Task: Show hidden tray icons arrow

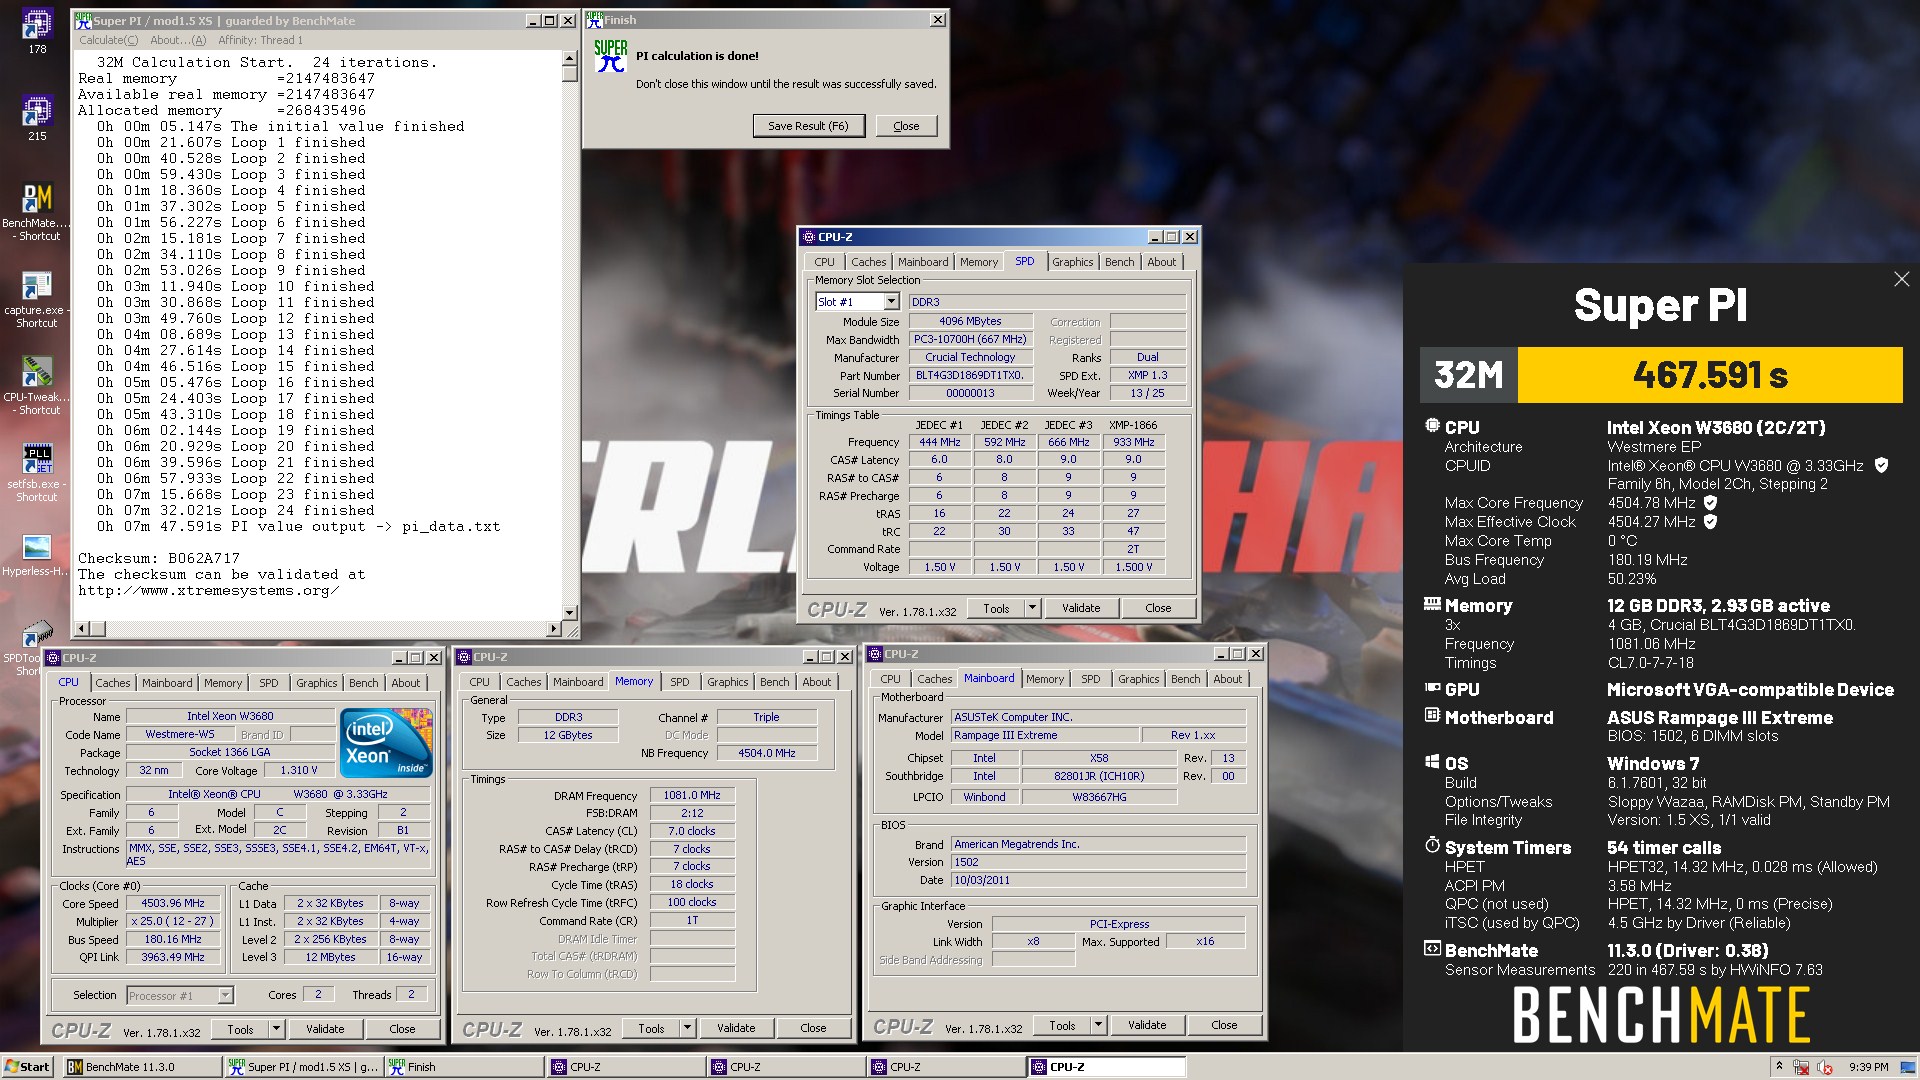Action: [x=1779, y=1067]
